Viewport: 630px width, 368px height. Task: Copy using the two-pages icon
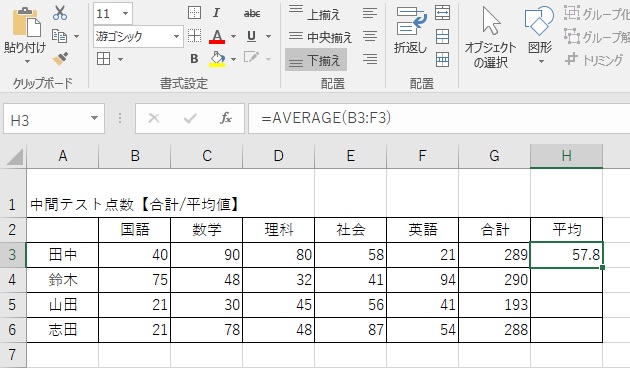(x=59, y=36)
